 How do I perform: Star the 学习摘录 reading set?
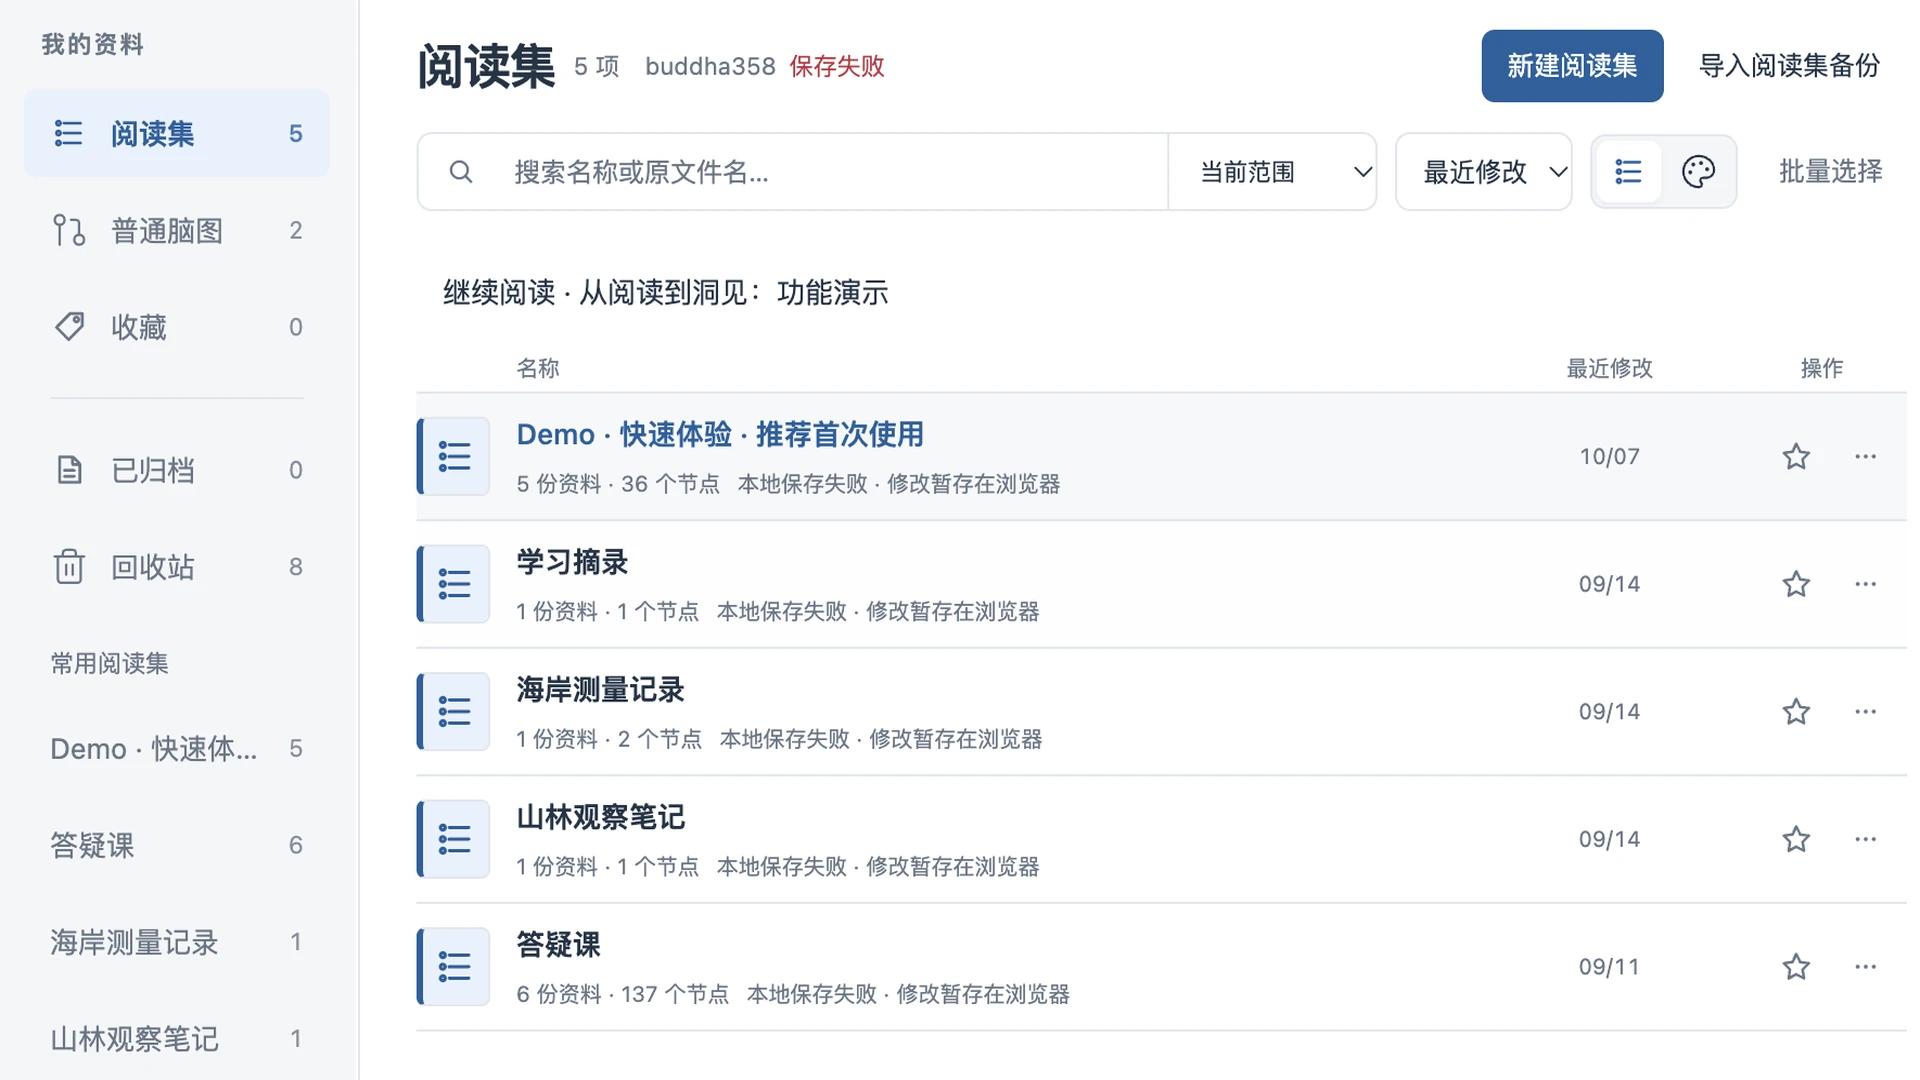point(1796,584)
